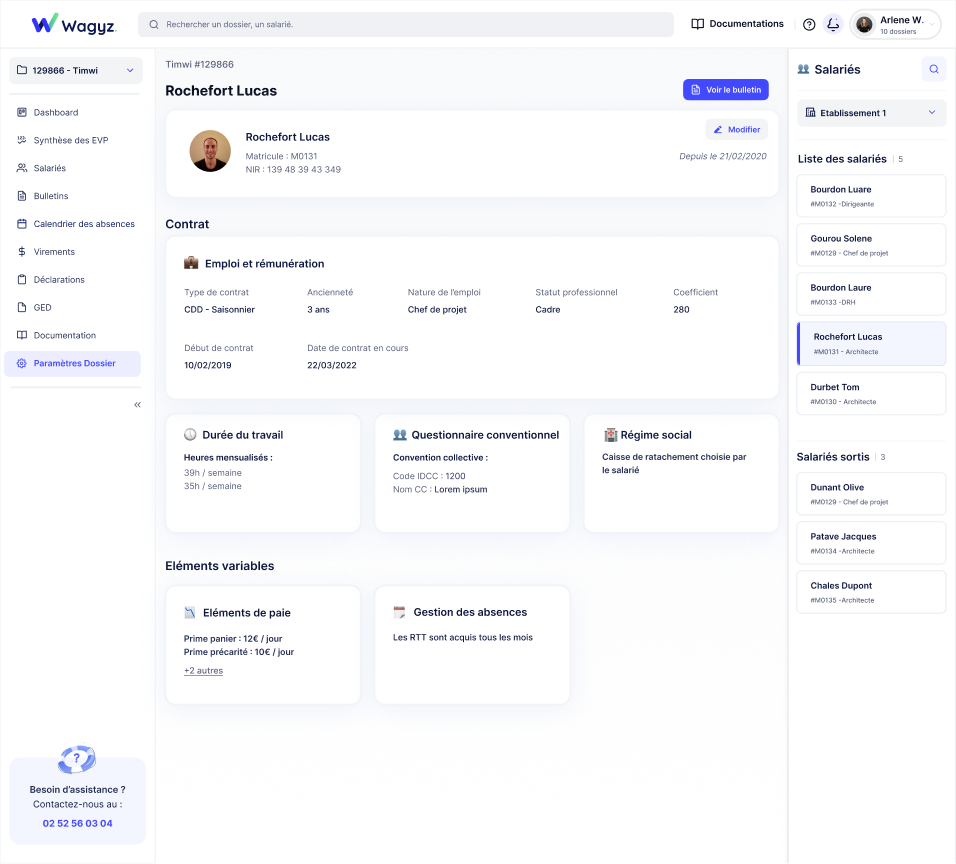
Task: Select employee Bourdon Luare card
Action: click(x=871, y=196)
